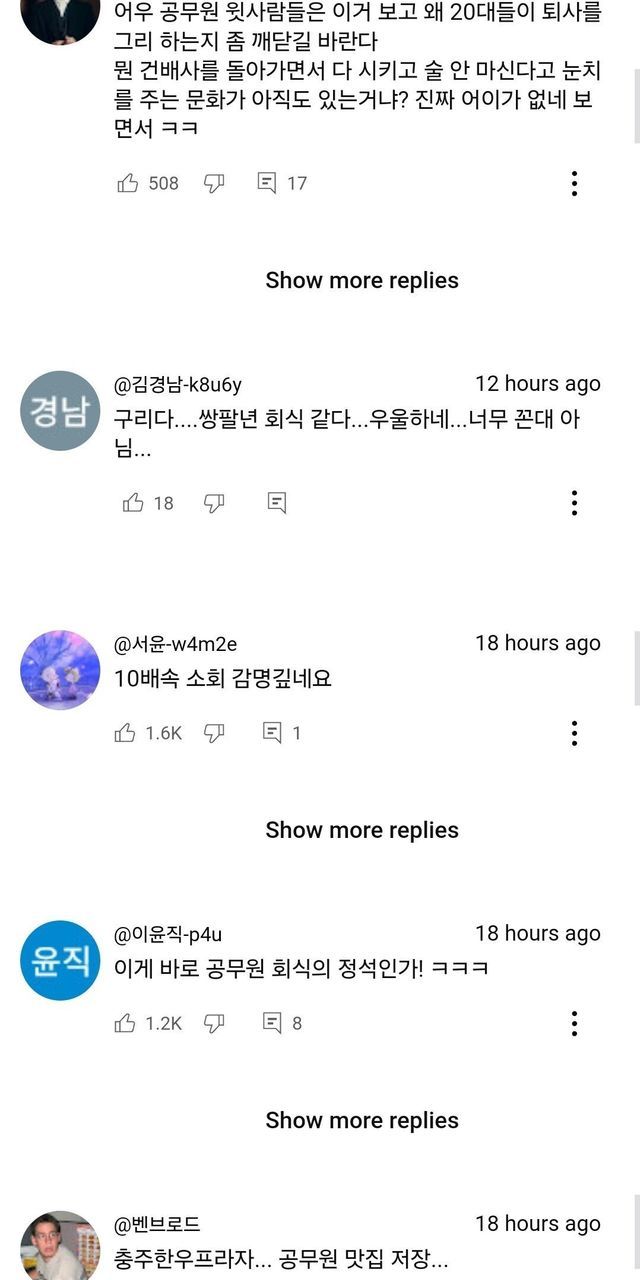Tap the 경남 gray profile avatar
640x1280 pixels.
click(60, 411)
